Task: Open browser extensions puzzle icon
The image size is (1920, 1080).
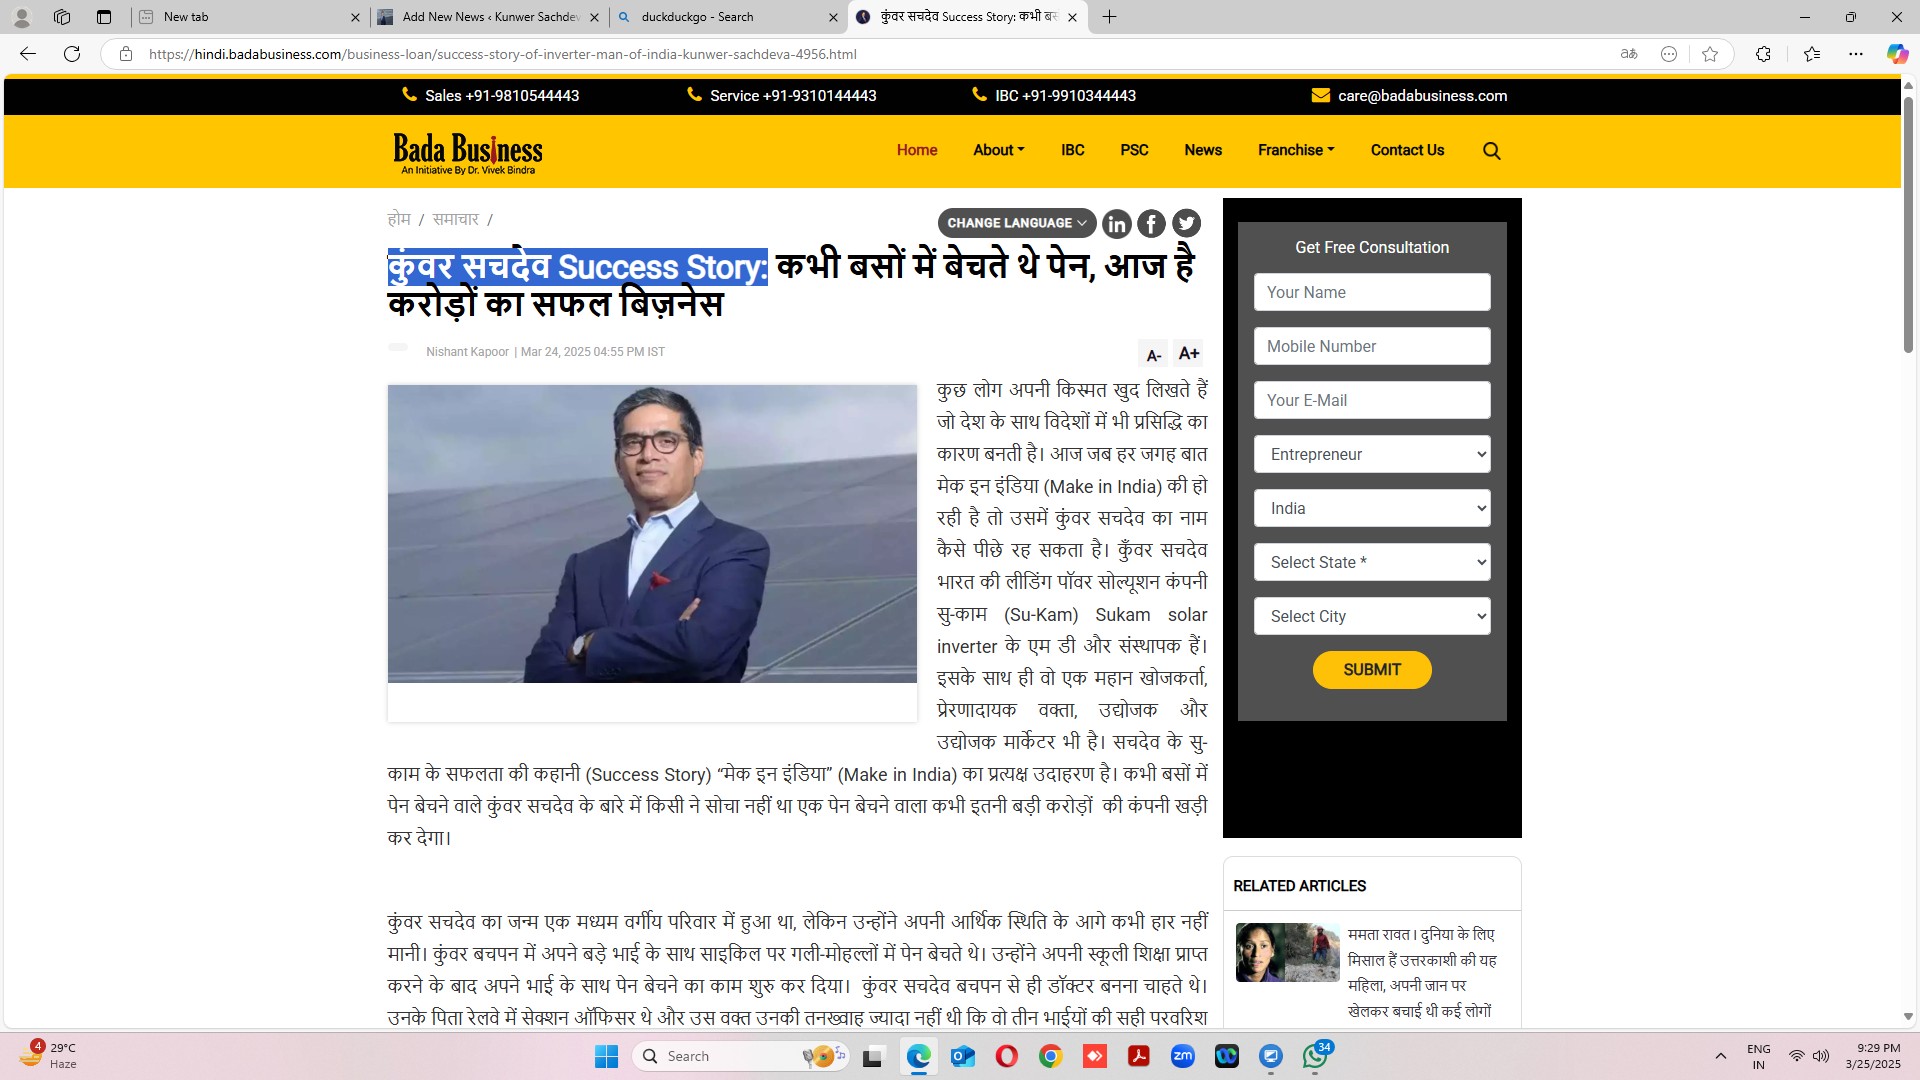Action: pos(1763,54)
